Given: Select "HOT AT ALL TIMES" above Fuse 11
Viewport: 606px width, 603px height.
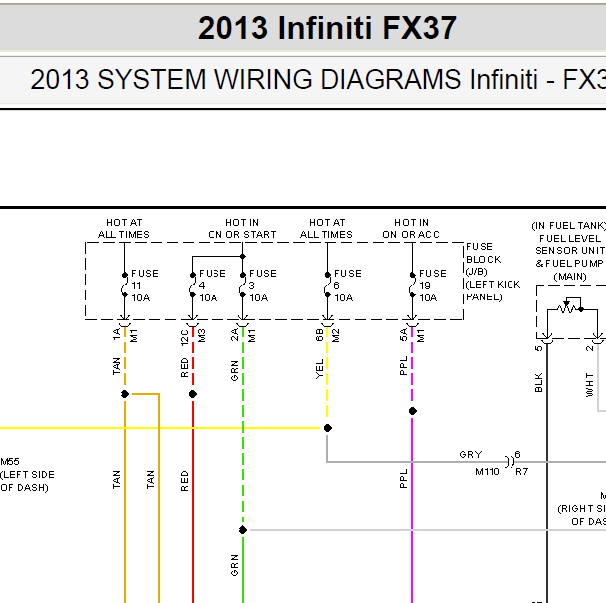Looking at the screenshot, I should point(124,228).
